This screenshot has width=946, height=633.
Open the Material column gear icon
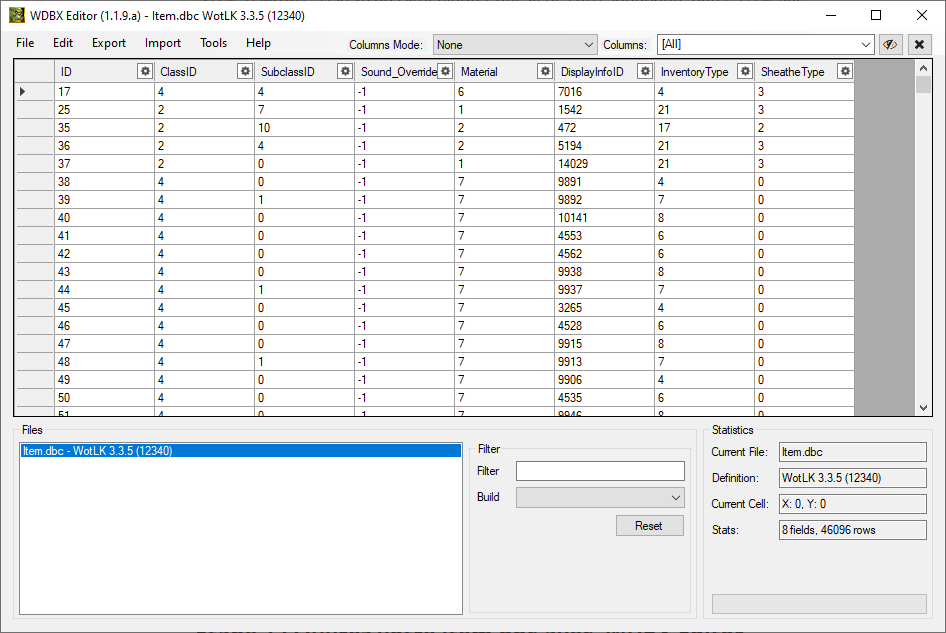point(545,71)
